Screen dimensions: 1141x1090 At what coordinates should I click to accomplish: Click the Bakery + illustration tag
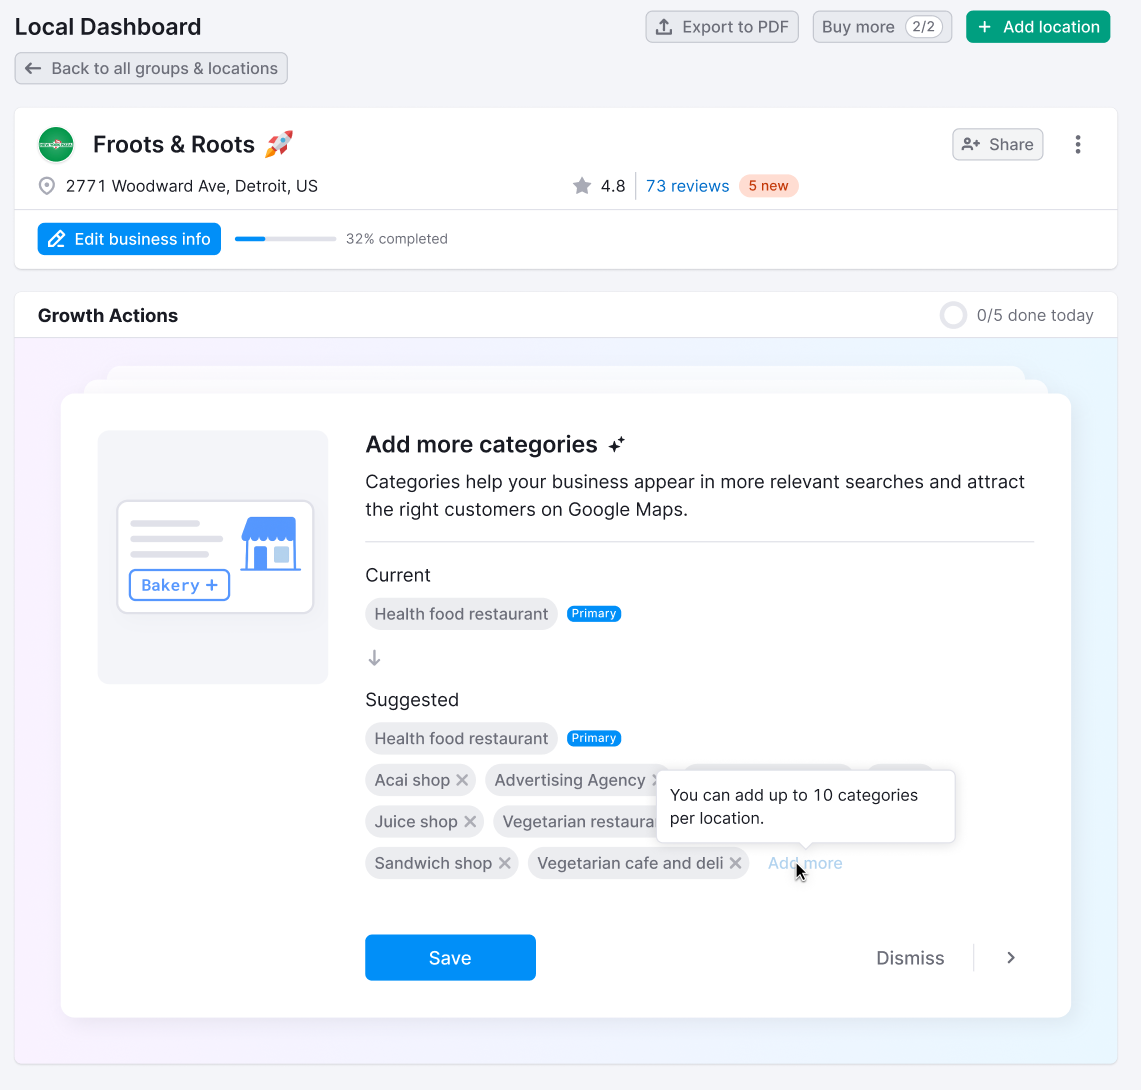[180, 585]
